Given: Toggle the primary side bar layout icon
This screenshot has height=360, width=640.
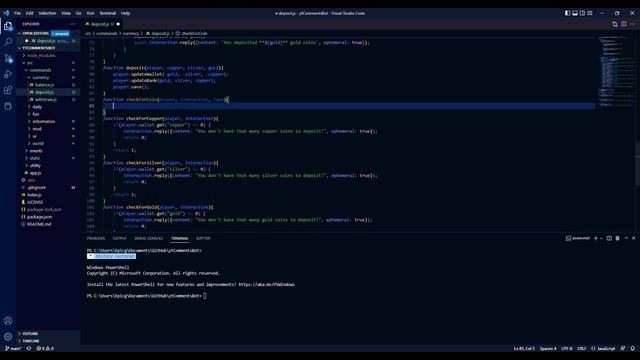Looking at the screenshot, I should click(567, 13).
